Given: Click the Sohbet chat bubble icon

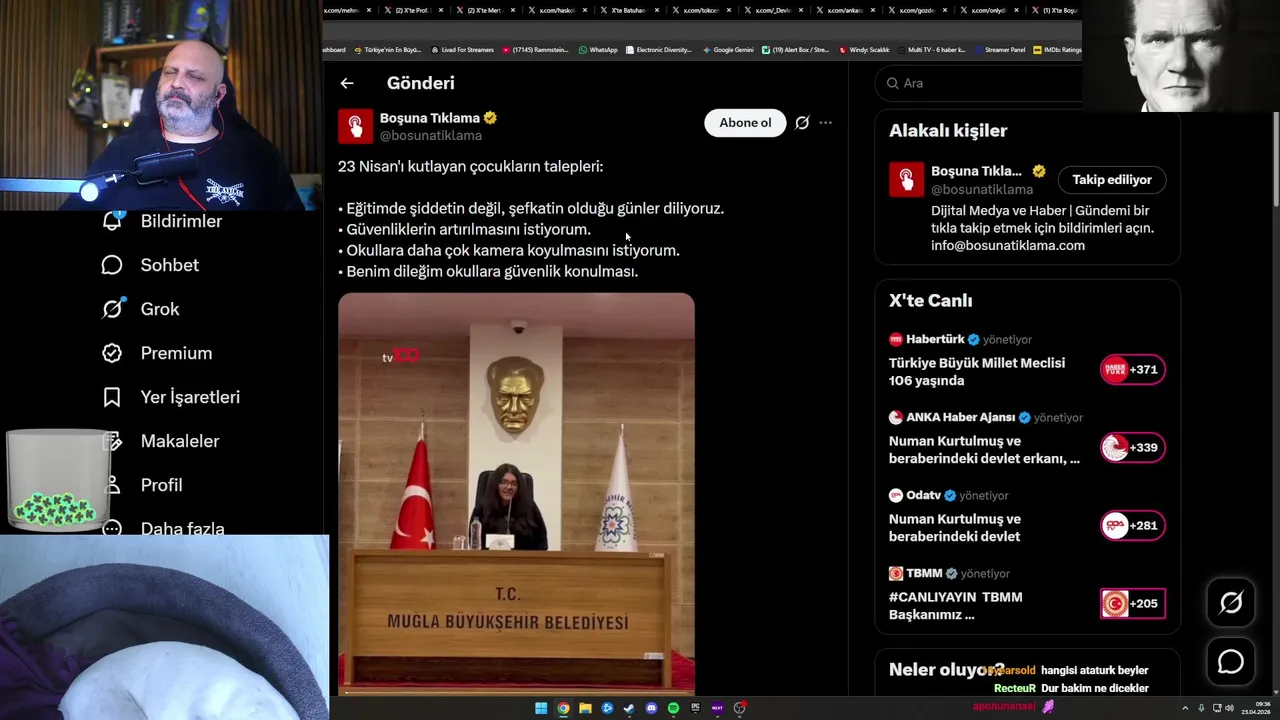Looking at the screenshot, I should coord(112,265).
